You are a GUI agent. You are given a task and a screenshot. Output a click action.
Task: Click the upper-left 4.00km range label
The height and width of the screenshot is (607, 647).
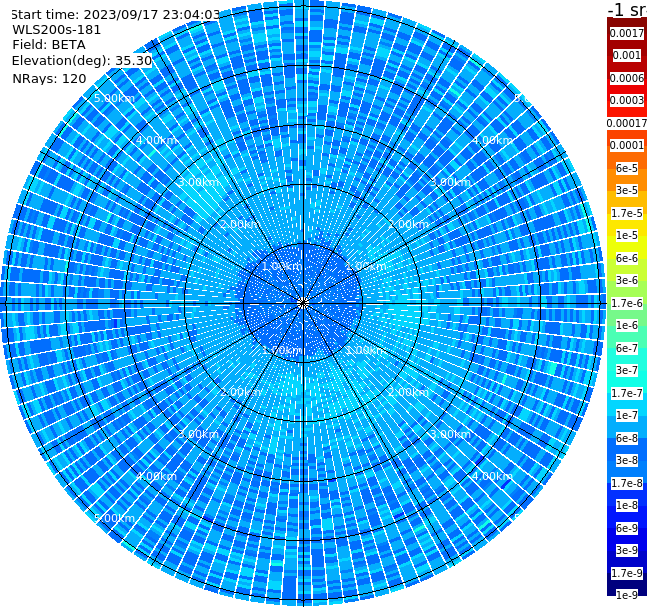[156, 140]
